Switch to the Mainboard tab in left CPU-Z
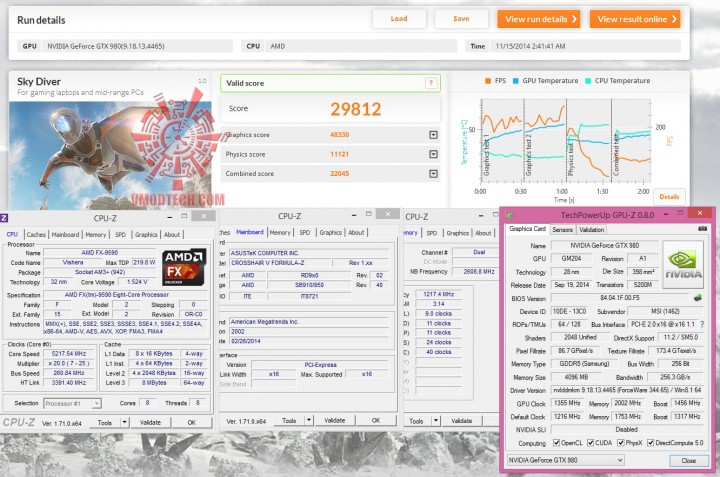This screenshot has height=477, width=720. pyautogui.click(x=65, y=235)
